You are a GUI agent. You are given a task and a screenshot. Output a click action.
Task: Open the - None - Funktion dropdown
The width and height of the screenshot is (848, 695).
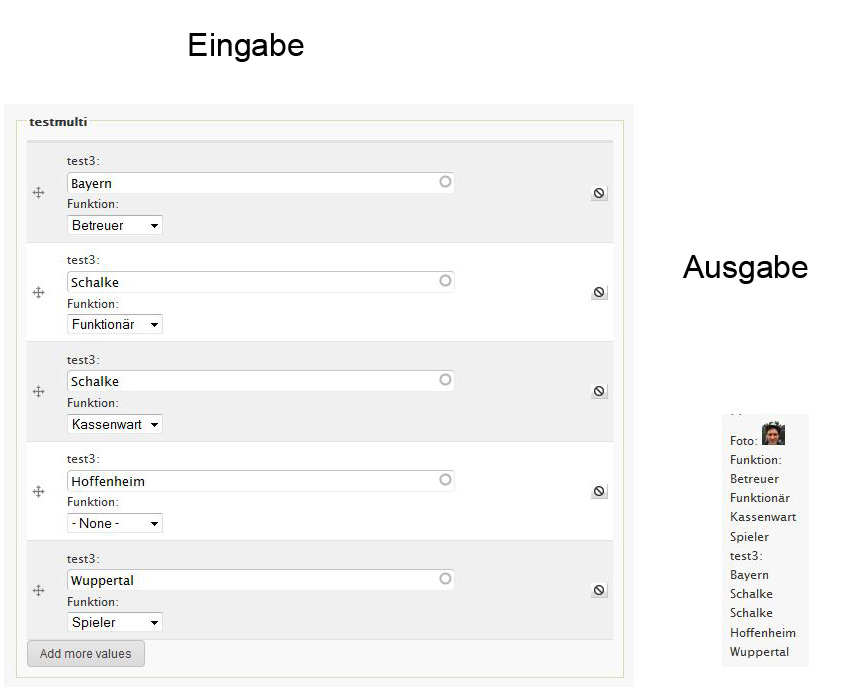click(x=115, y=523)
